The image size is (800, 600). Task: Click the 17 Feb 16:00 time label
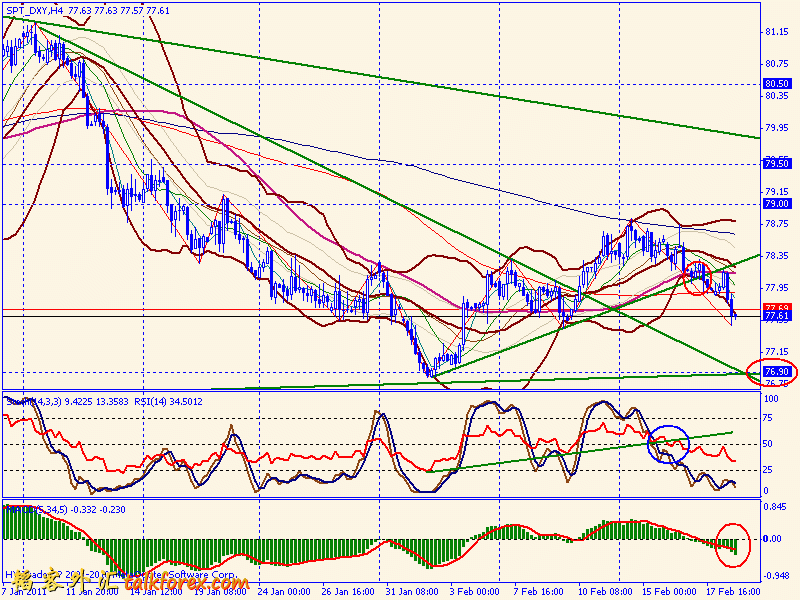(x=733, y=592)
